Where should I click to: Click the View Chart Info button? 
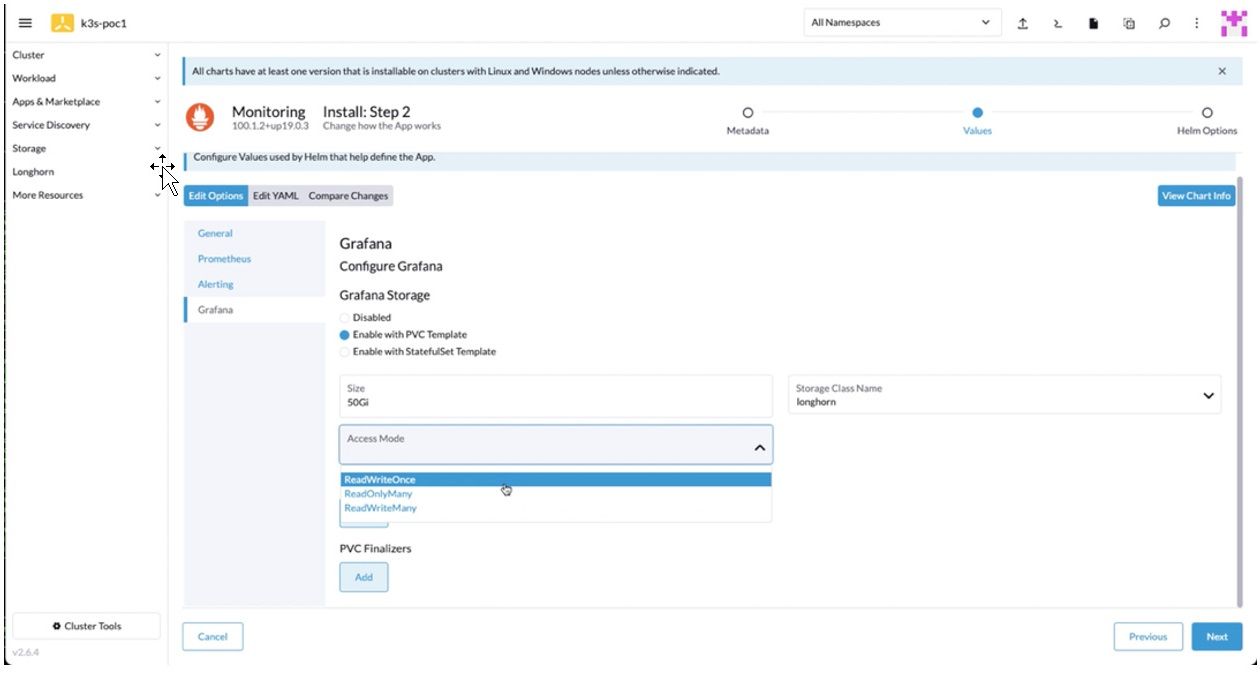pyautogui.click(x=1196, y=196)
